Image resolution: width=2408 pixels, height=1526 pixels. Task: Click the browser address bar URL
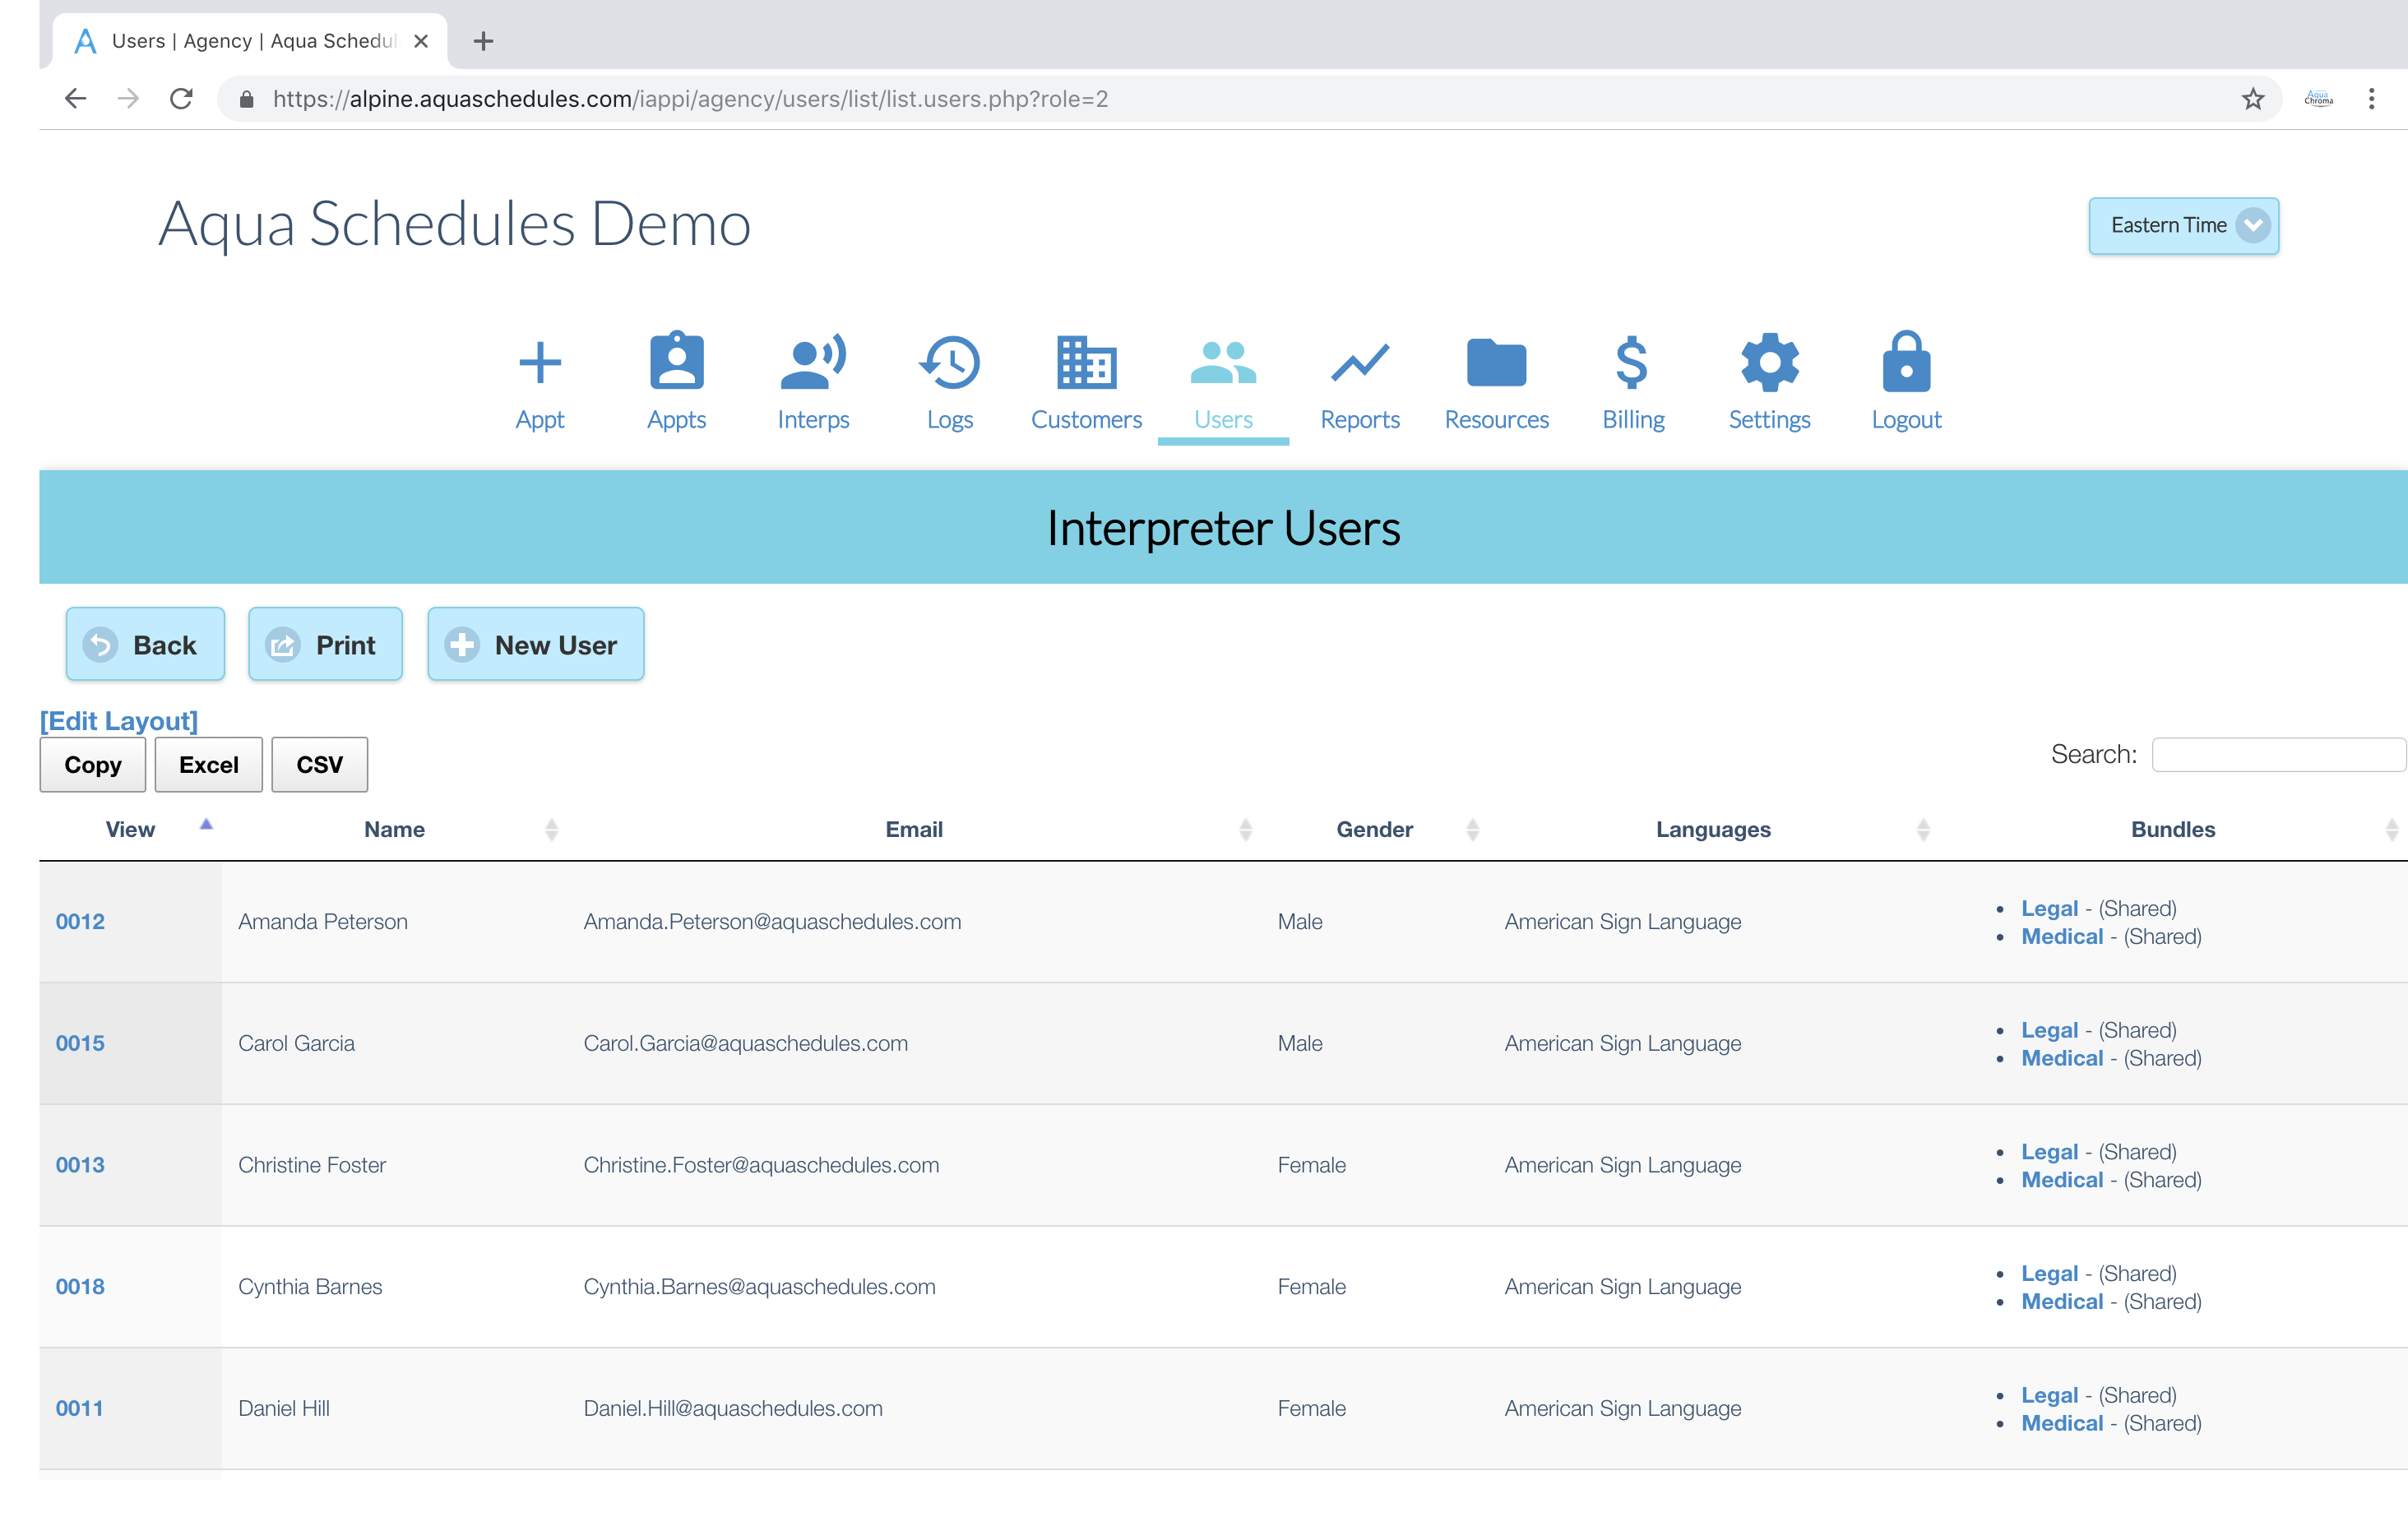690,98
